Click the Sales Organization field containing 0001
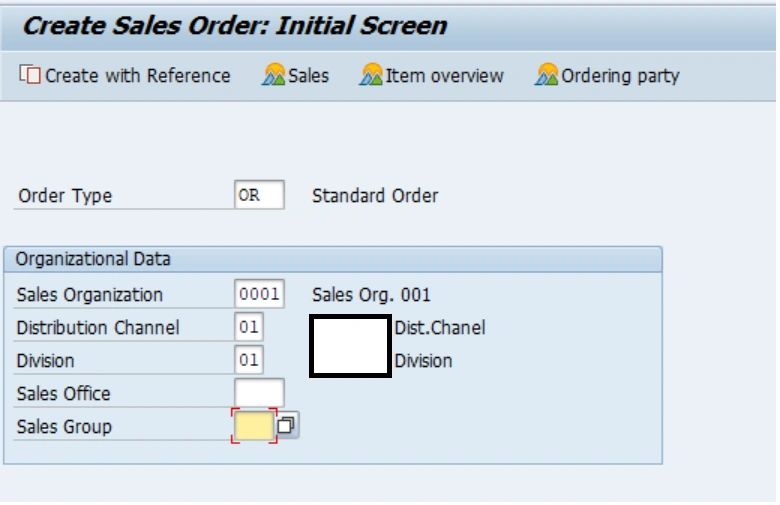 pos(259,294)
